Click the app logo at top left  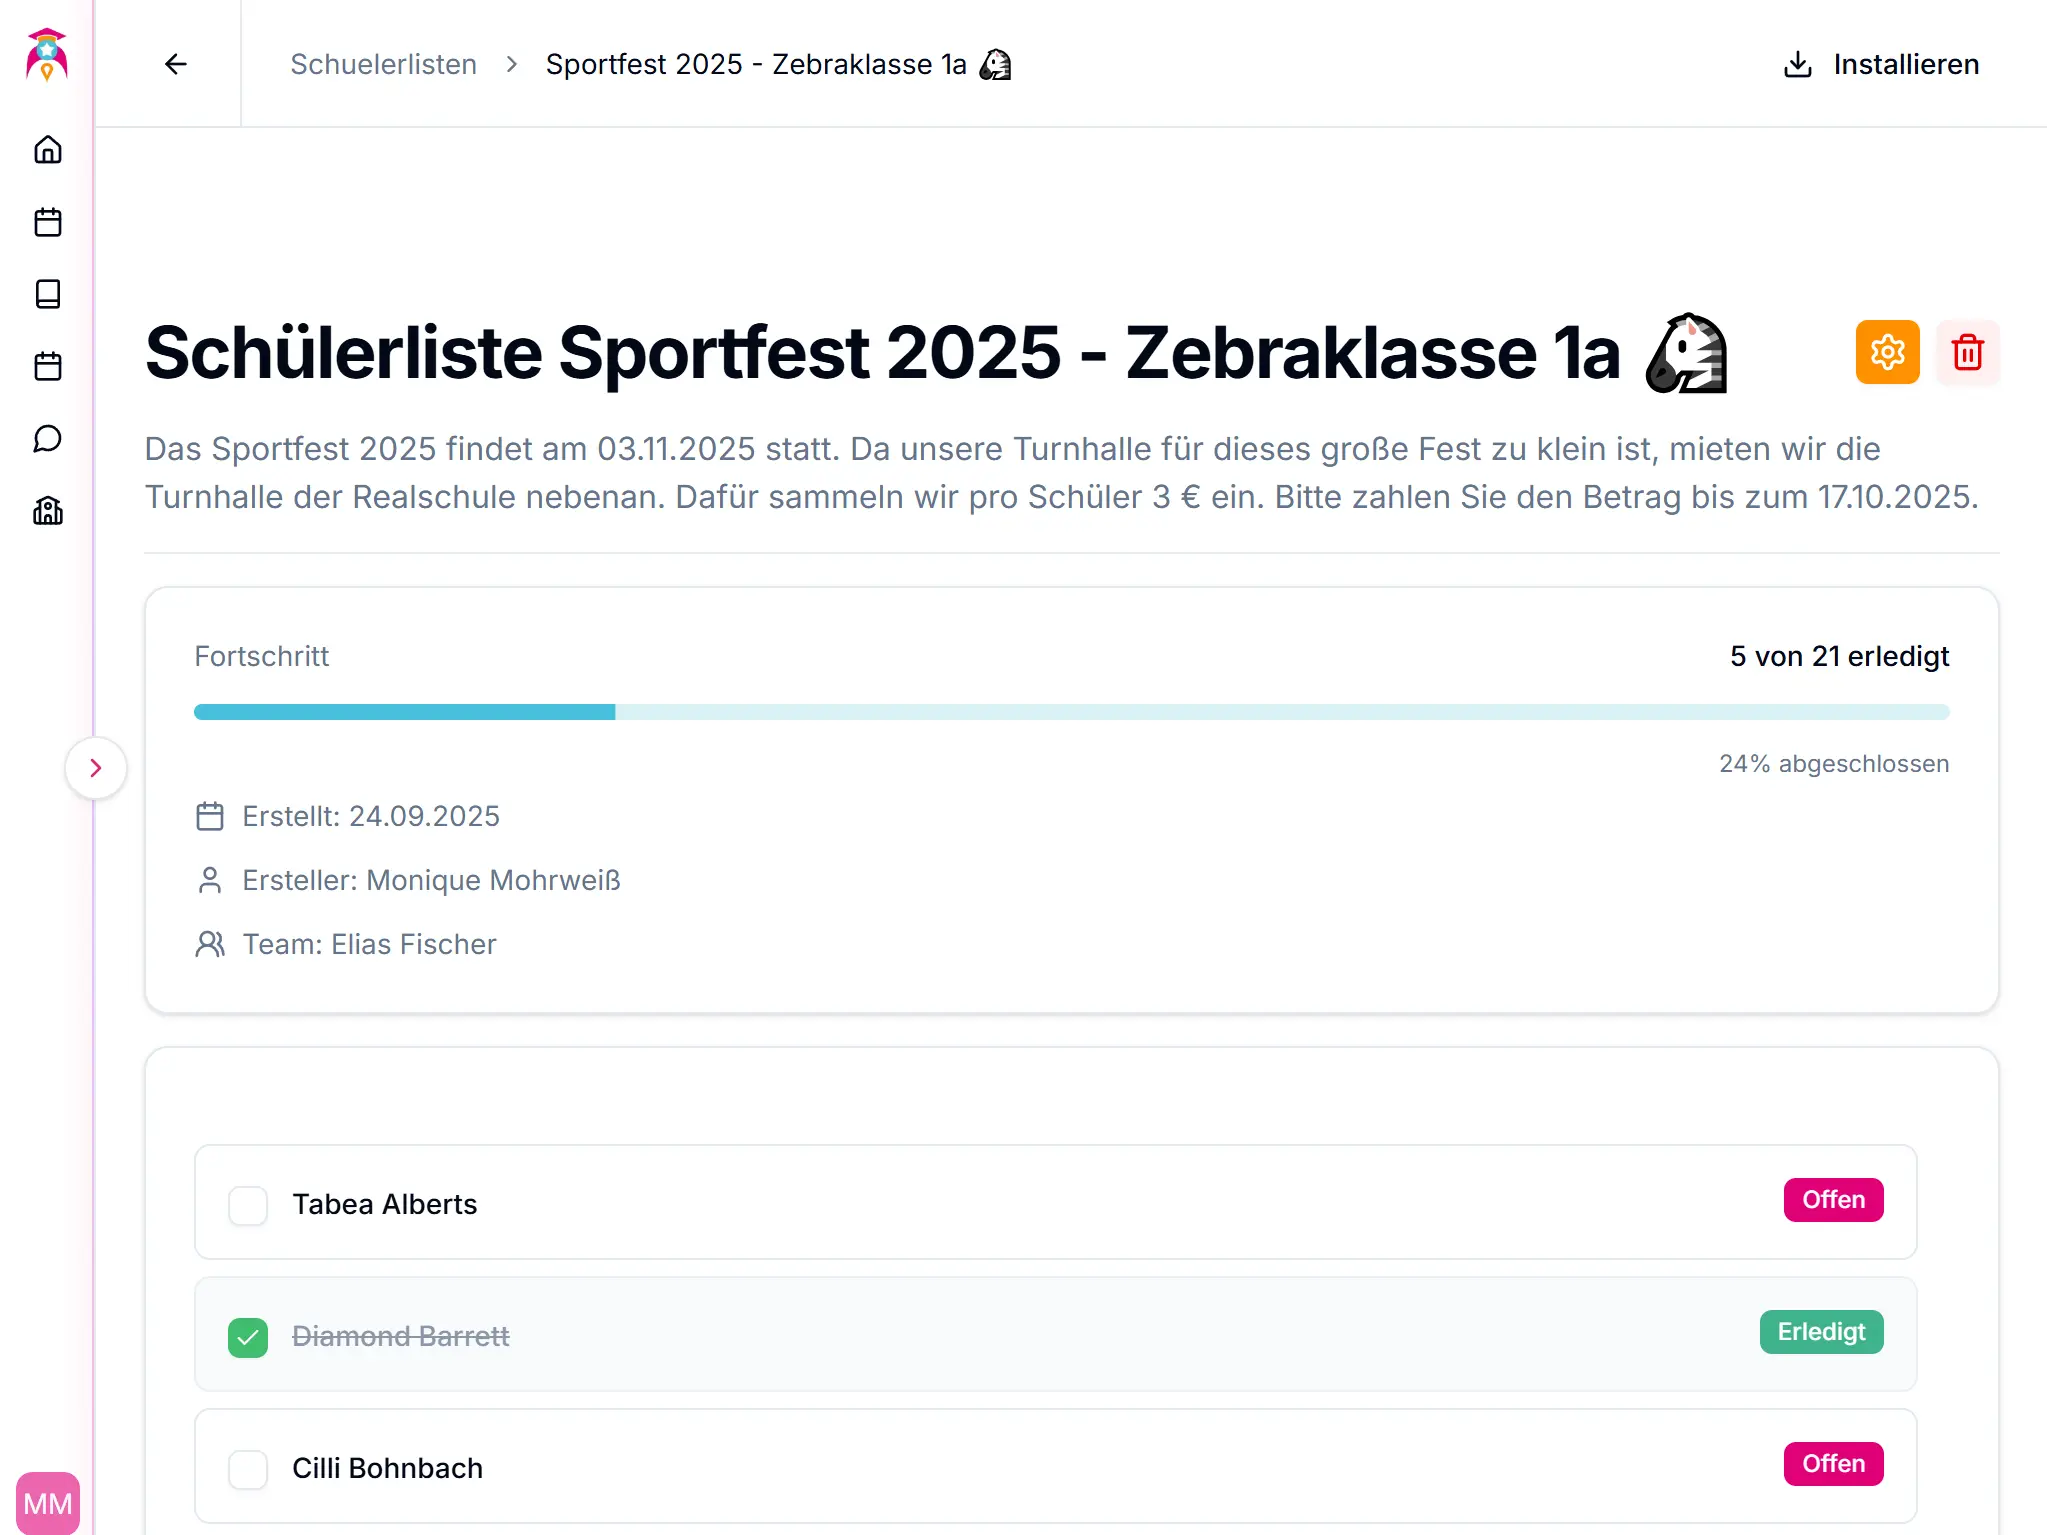coord(47,55)
